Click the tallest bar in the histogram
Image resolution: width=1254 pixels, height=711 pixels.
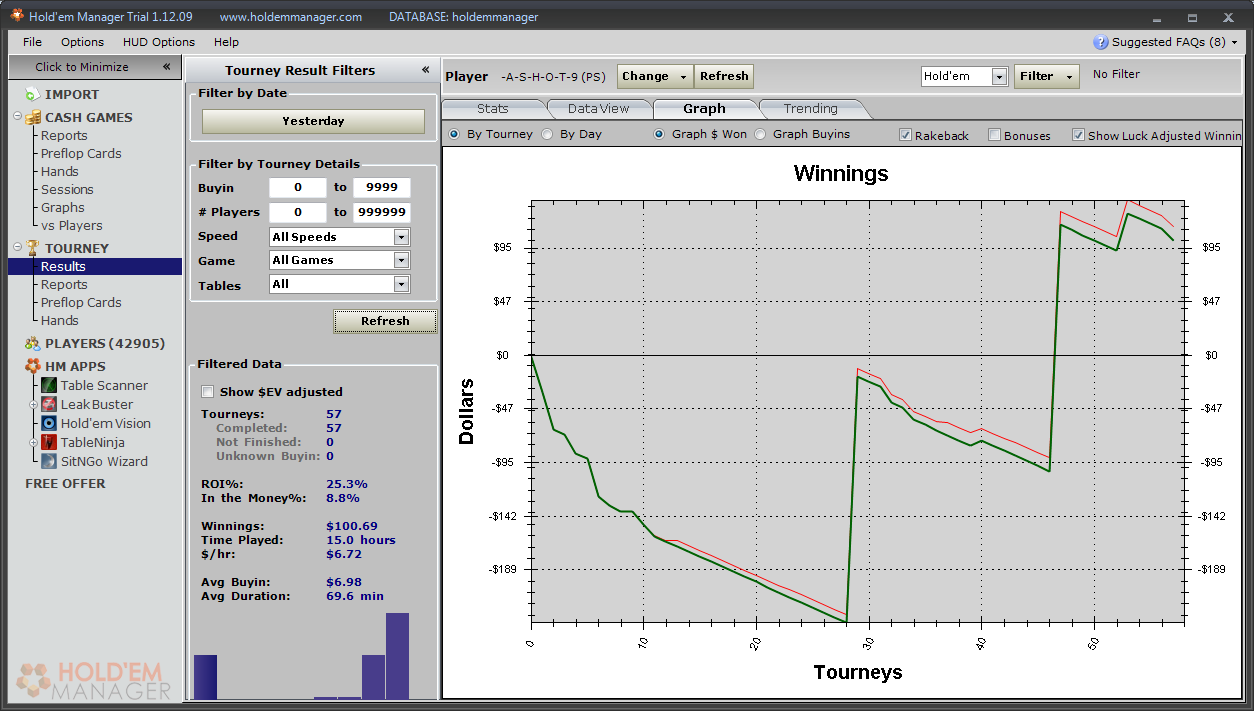point(398,656)
